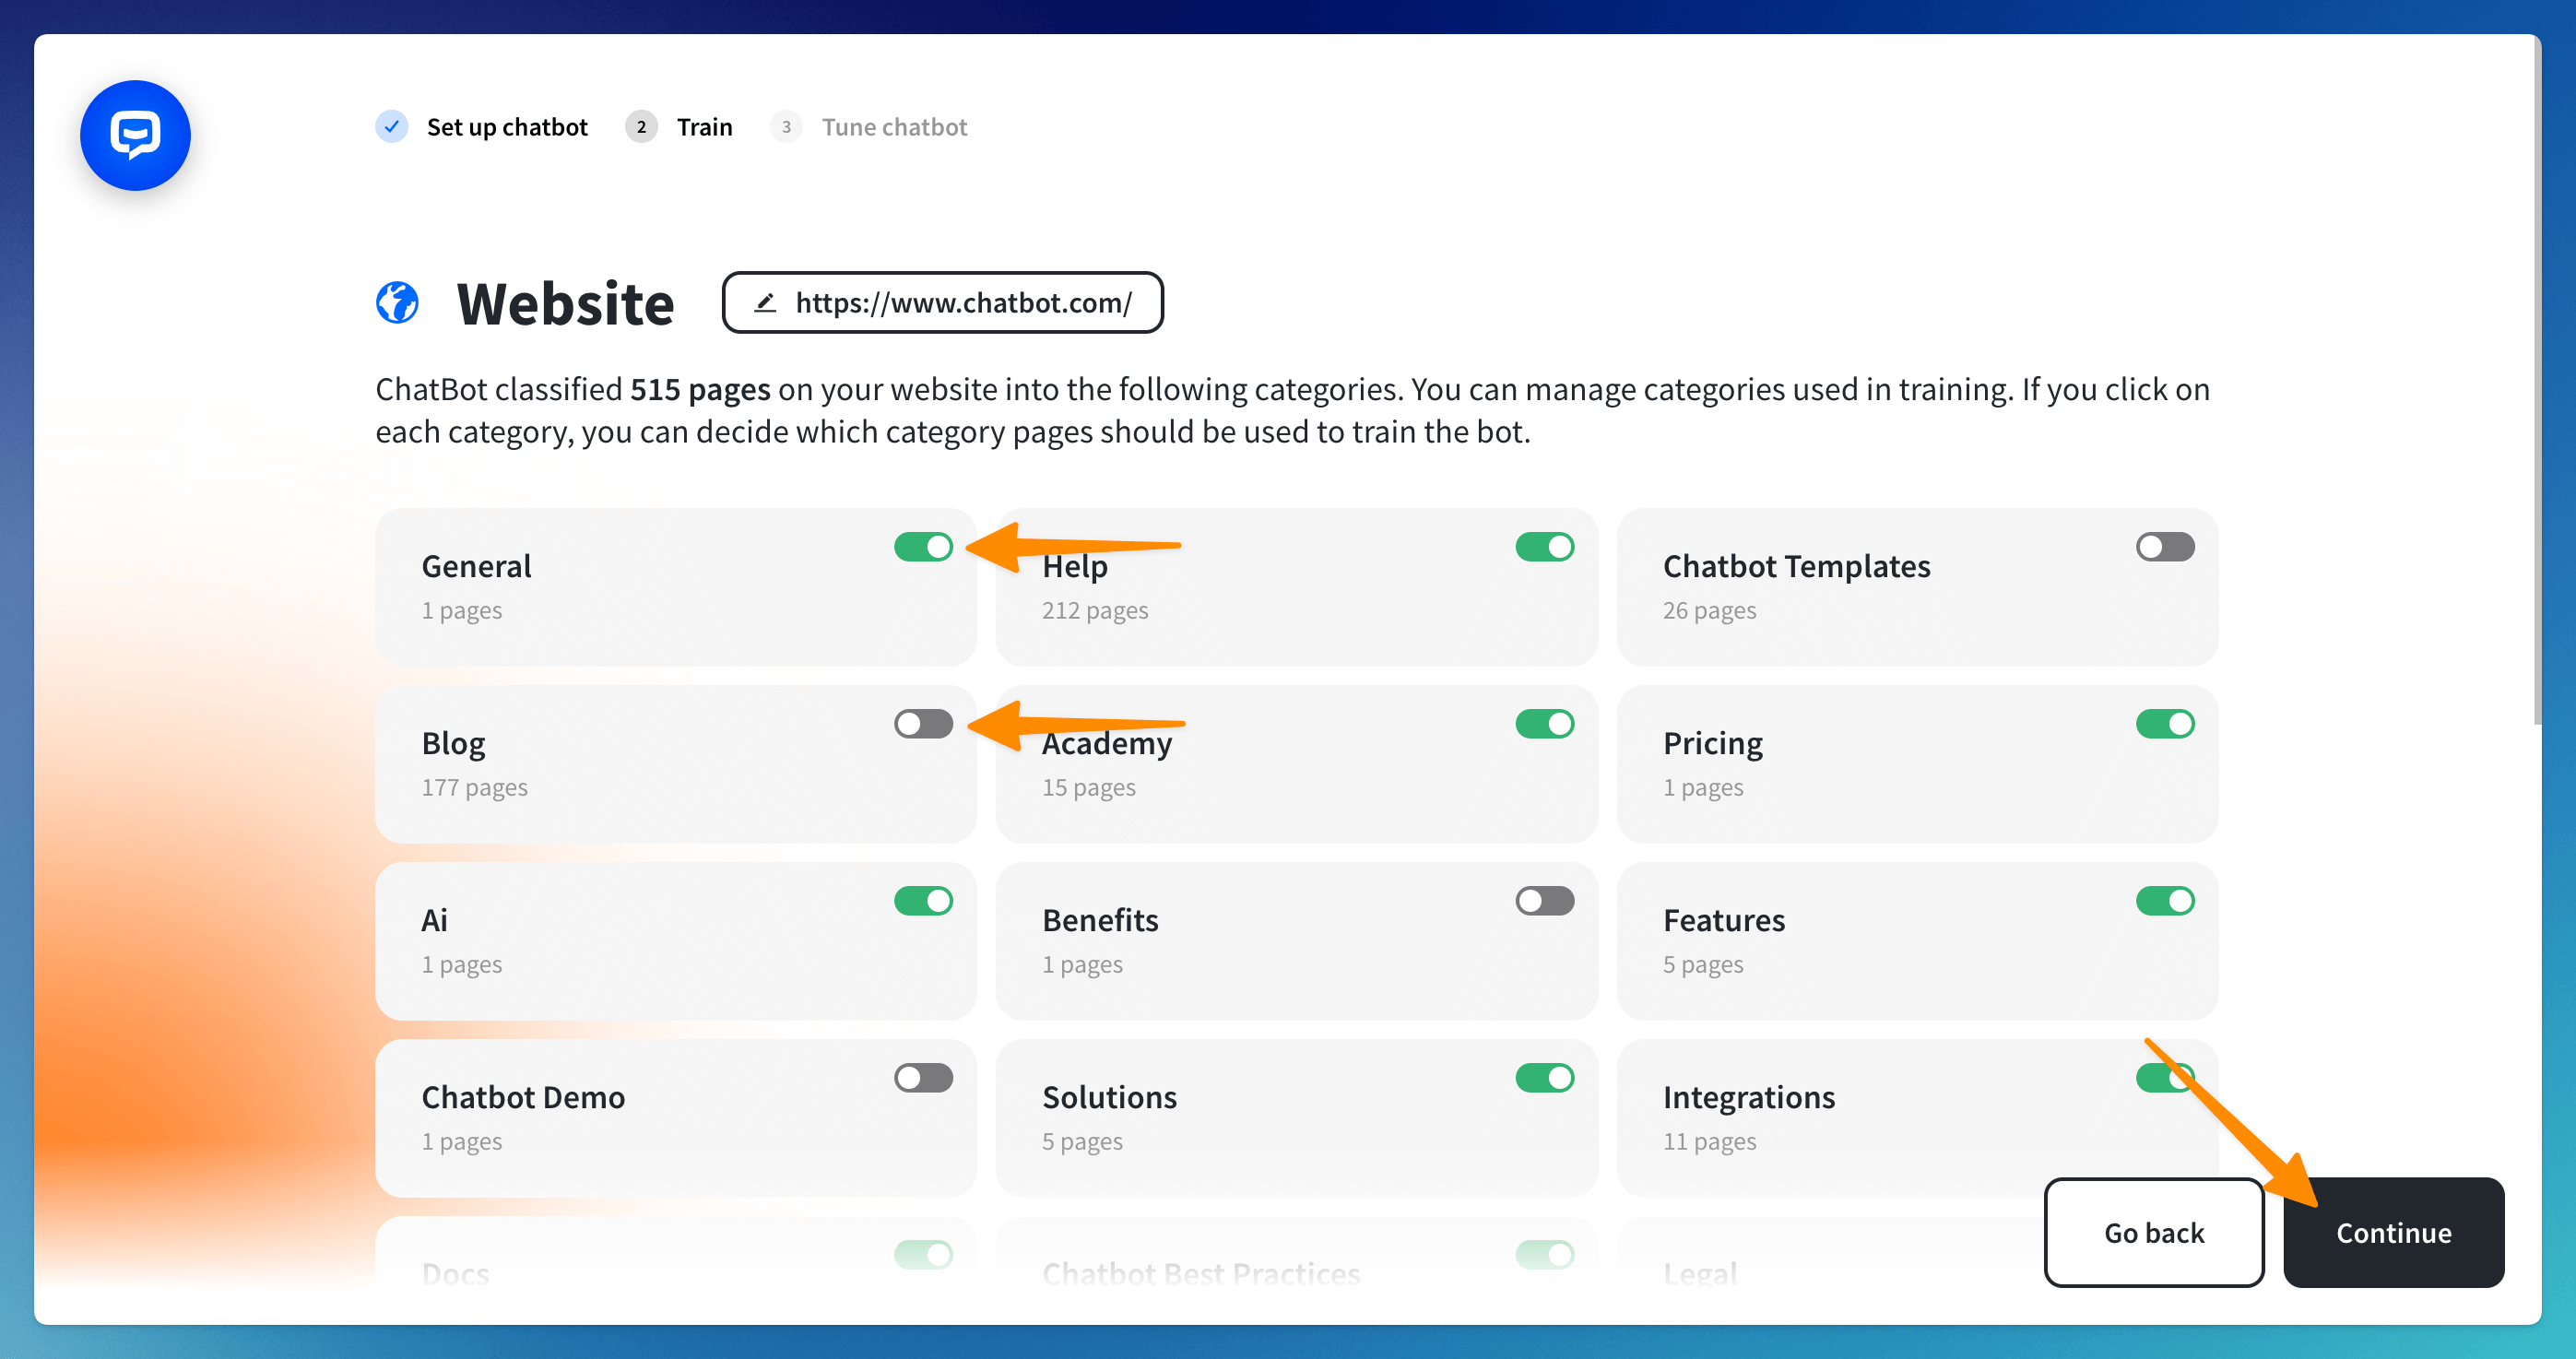This screenshot has width=2576, height=1359.
Task: Edit the https://www.chatbot.com/ URL field
Action: 962,302
